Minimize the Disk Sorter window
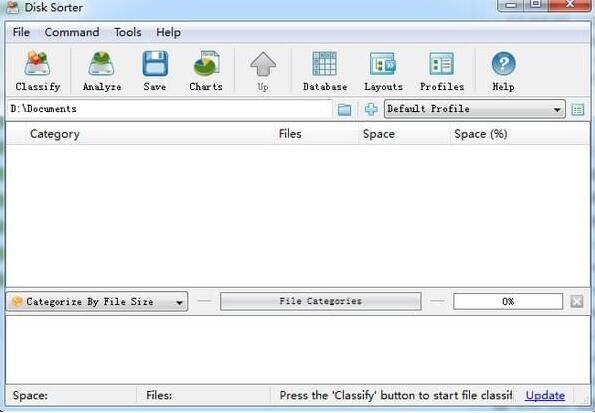Image resolution: width=595 pixels, height=413 pixels. pos(511,5)
